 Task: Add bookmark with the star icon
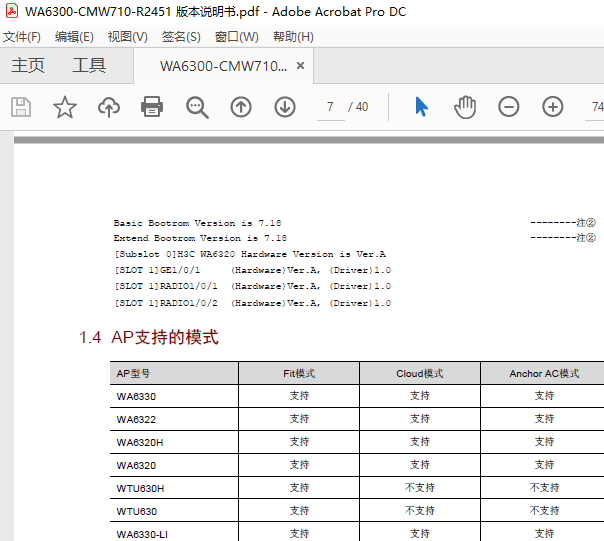(65, 107)
